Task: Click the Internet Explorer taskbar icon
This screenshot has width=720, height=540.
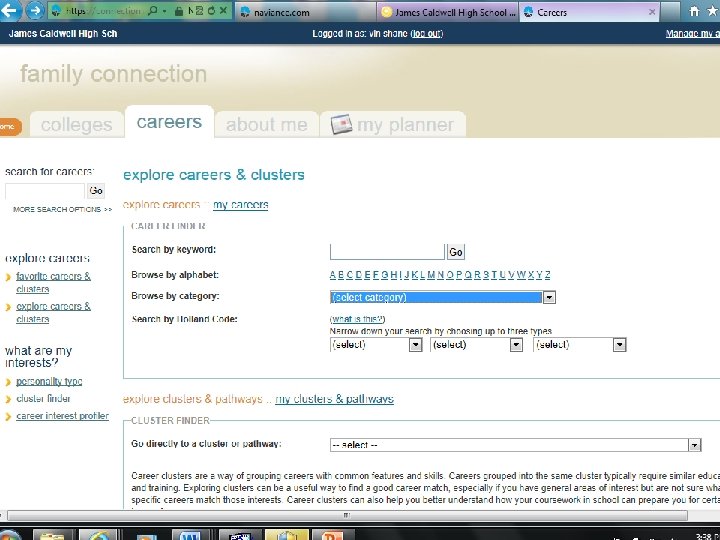Action: pos(99,535)
